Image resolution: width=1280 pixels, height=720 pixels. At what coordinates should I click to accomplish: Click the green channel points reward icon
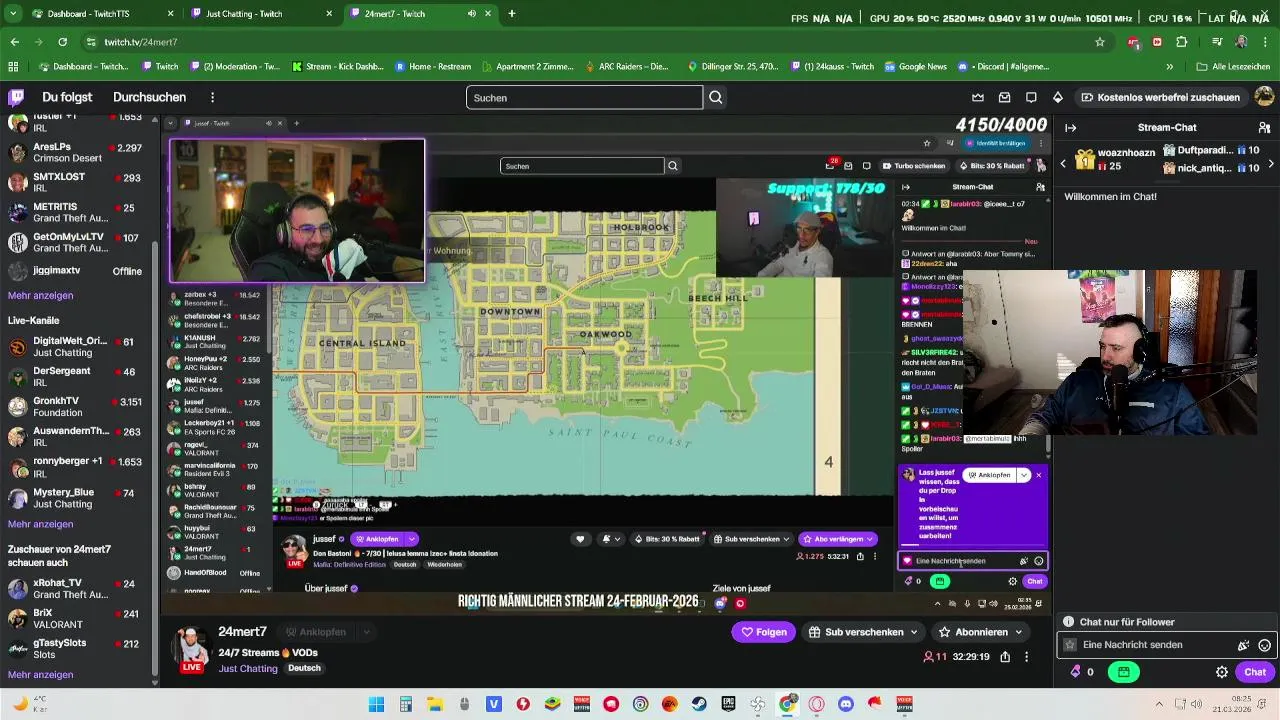point(1123,672)
